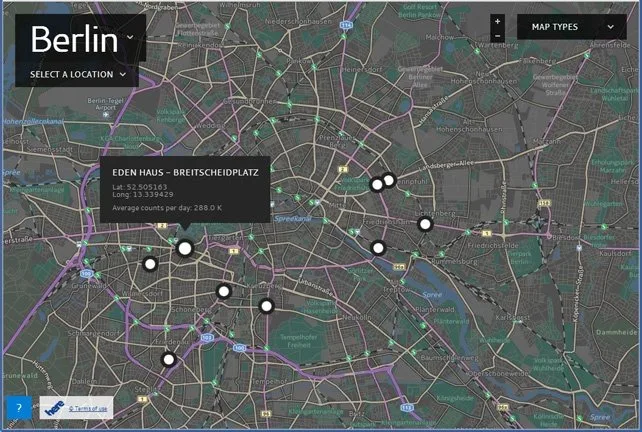Screen dimensions: 642x432
Task: Select the left marker of the overlapping pair
Action: 377,185
